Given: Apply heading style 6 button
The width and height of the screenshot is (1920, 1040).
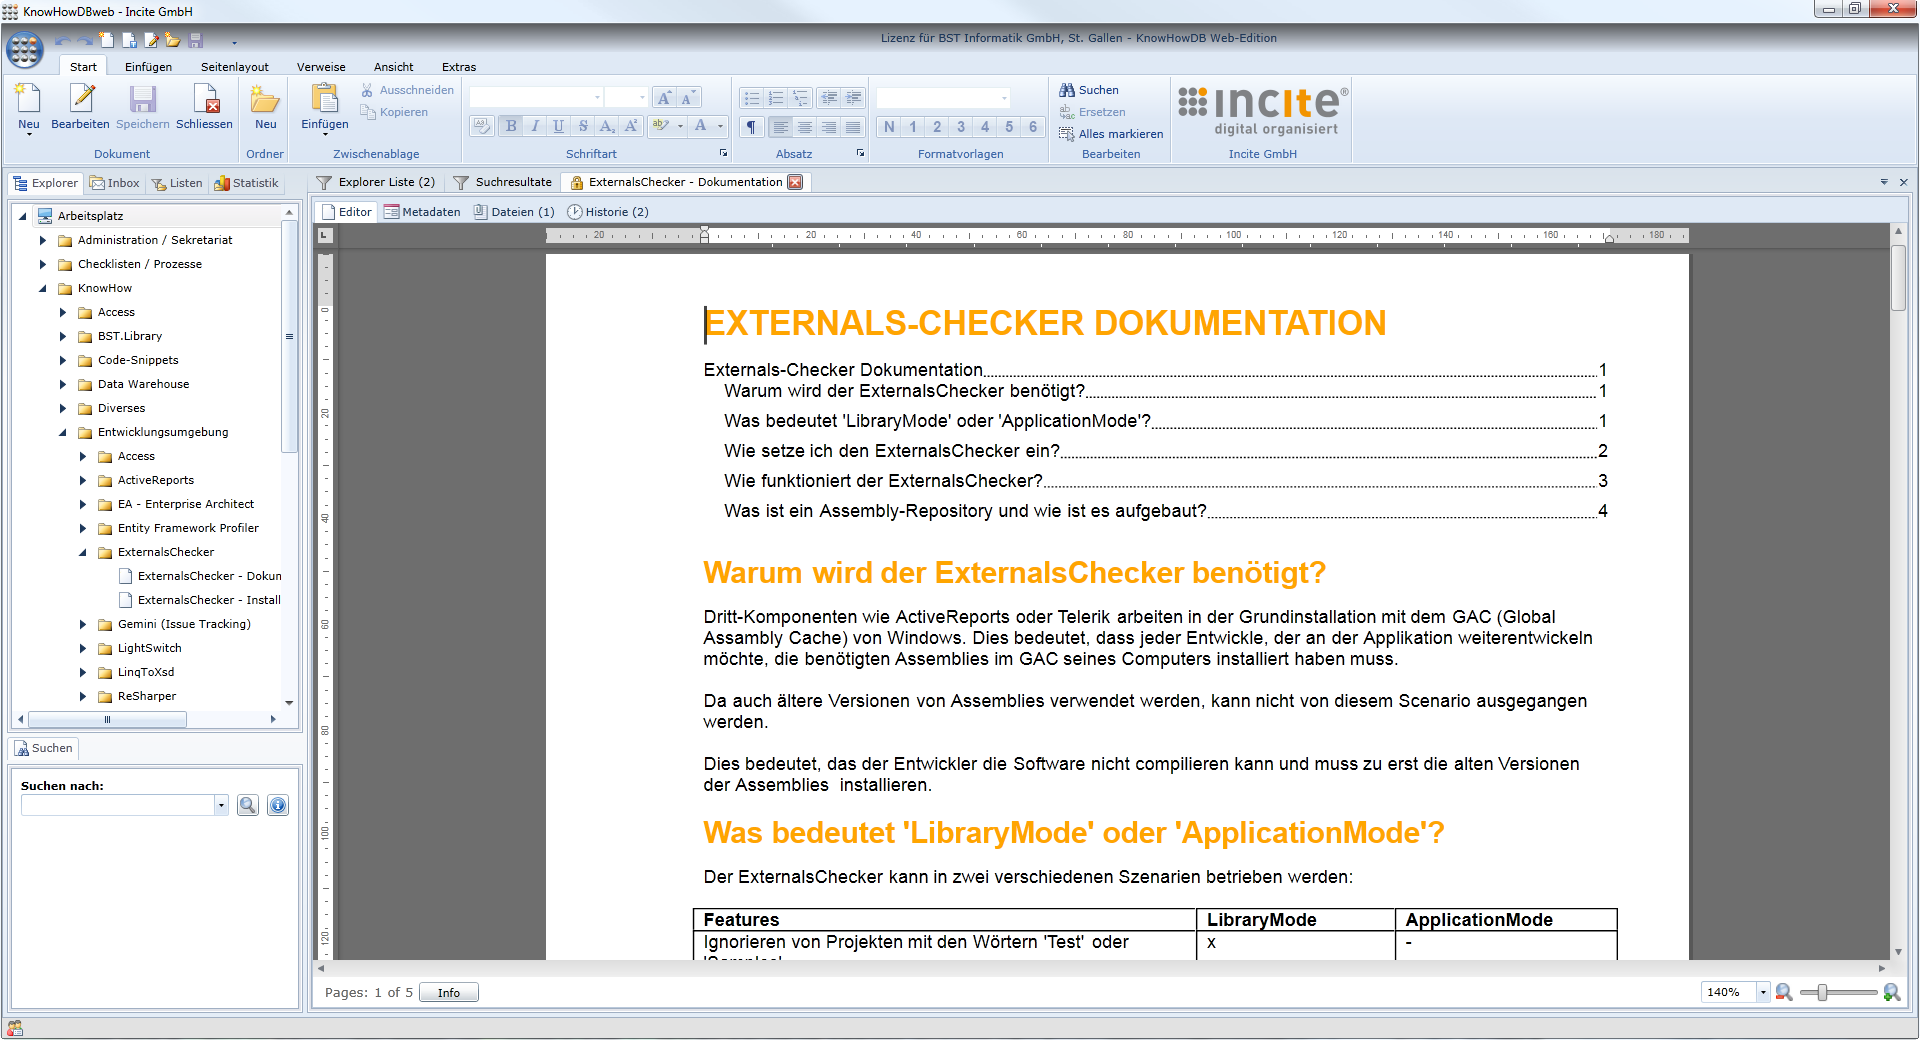Looking at the screenshot, I should coord(1033,127).
